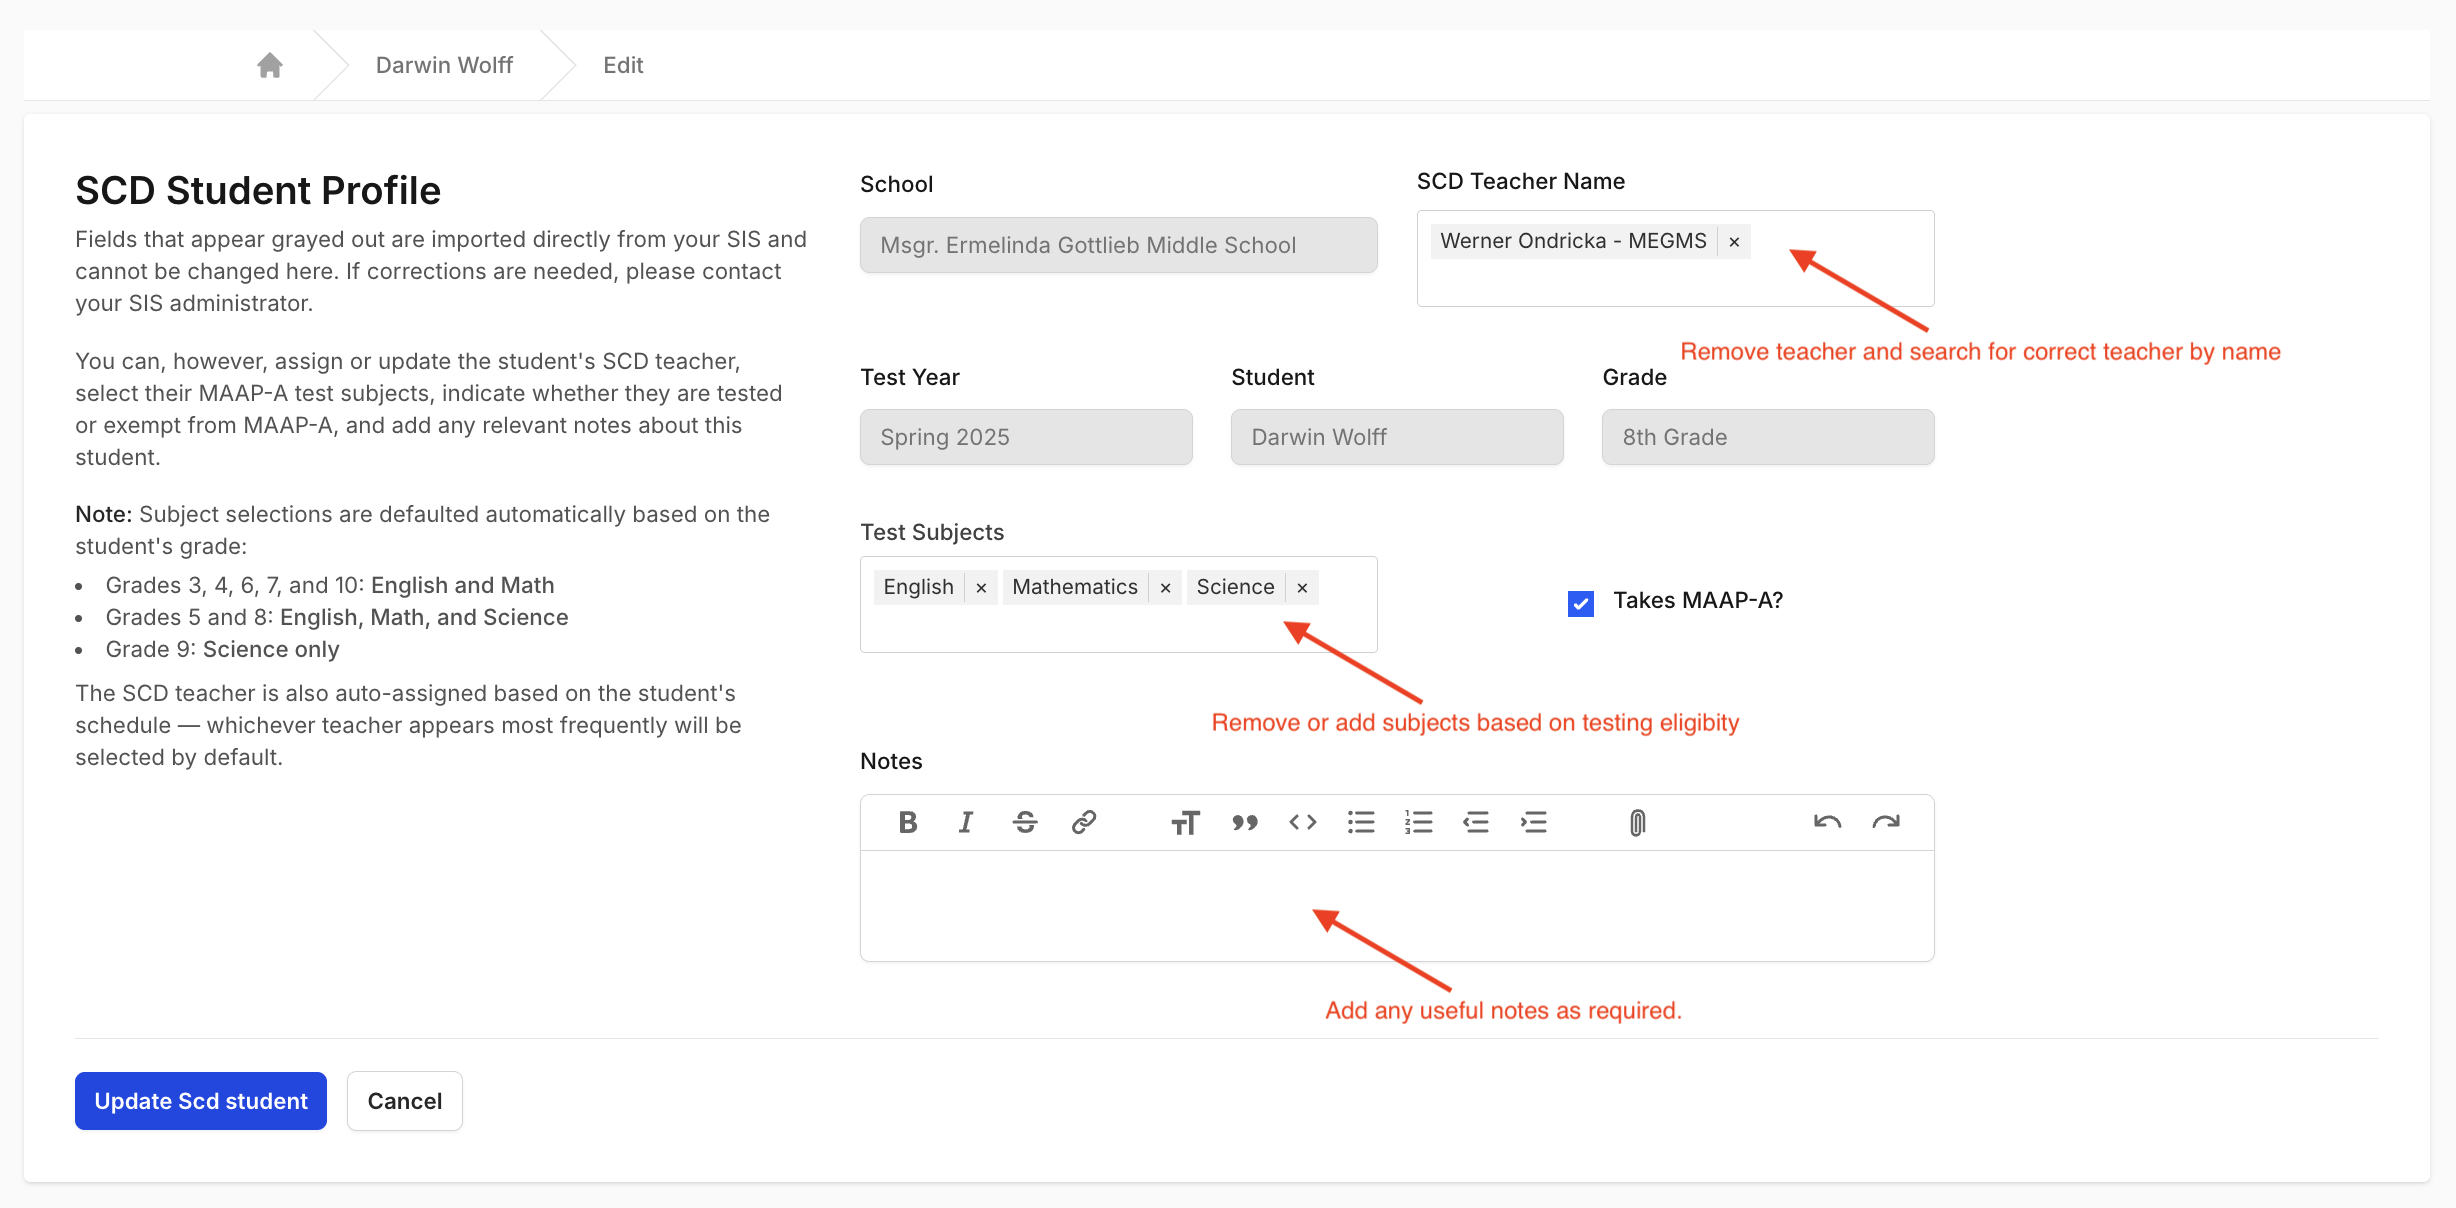This screenshot has height=1208, width=2456.
Task: Go to home via breadcrumb house icon
Action: pyautogui.click(x=270, y=65)
